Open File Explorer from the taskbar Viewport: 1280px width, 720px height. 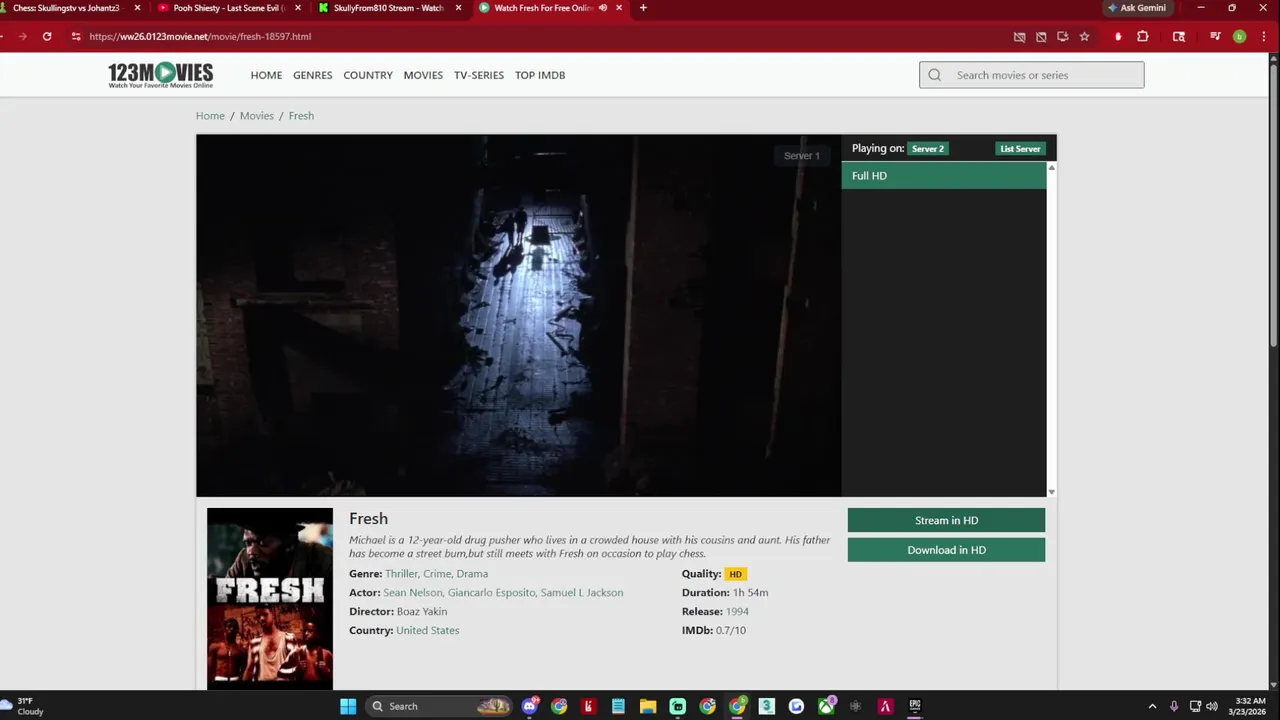[x=648, y=706]
